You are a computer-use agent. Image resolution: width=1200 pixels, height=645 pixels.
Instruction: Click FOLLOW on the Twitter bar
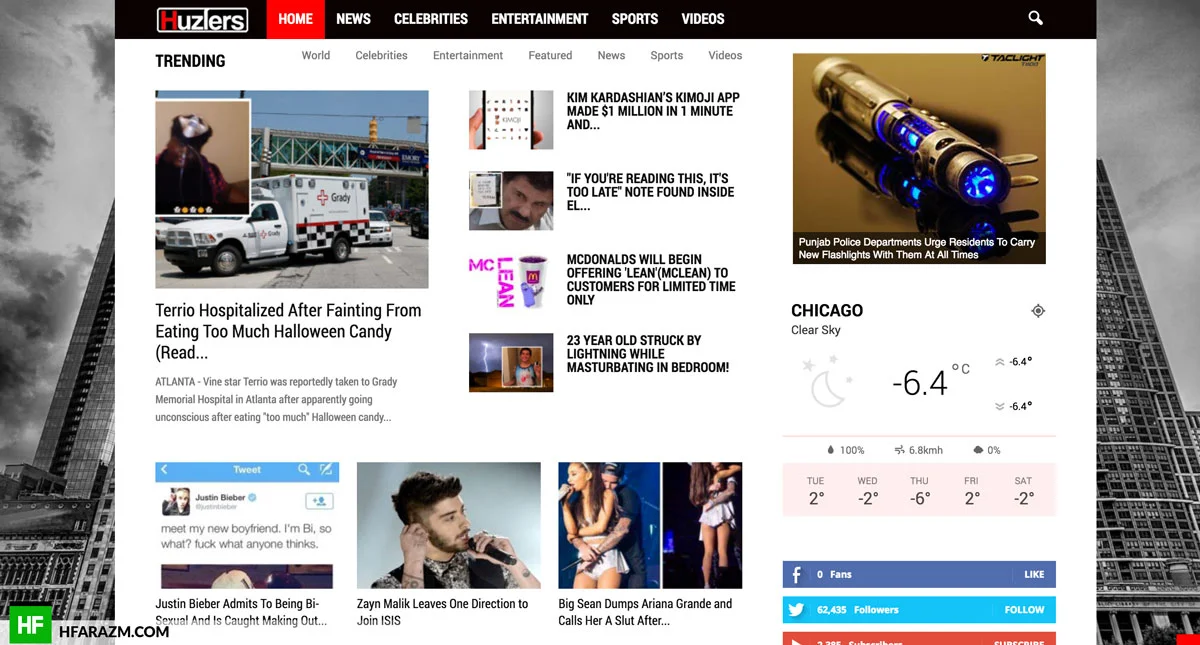tap(1024, 609)
